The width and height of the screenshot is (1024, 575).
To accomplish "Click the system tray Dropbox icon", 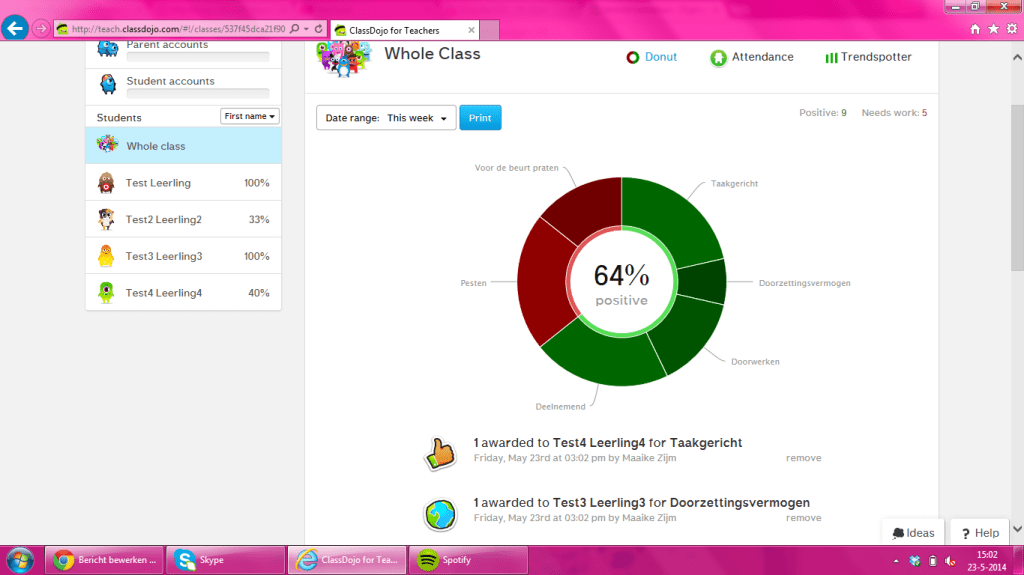I will (914, 561).
